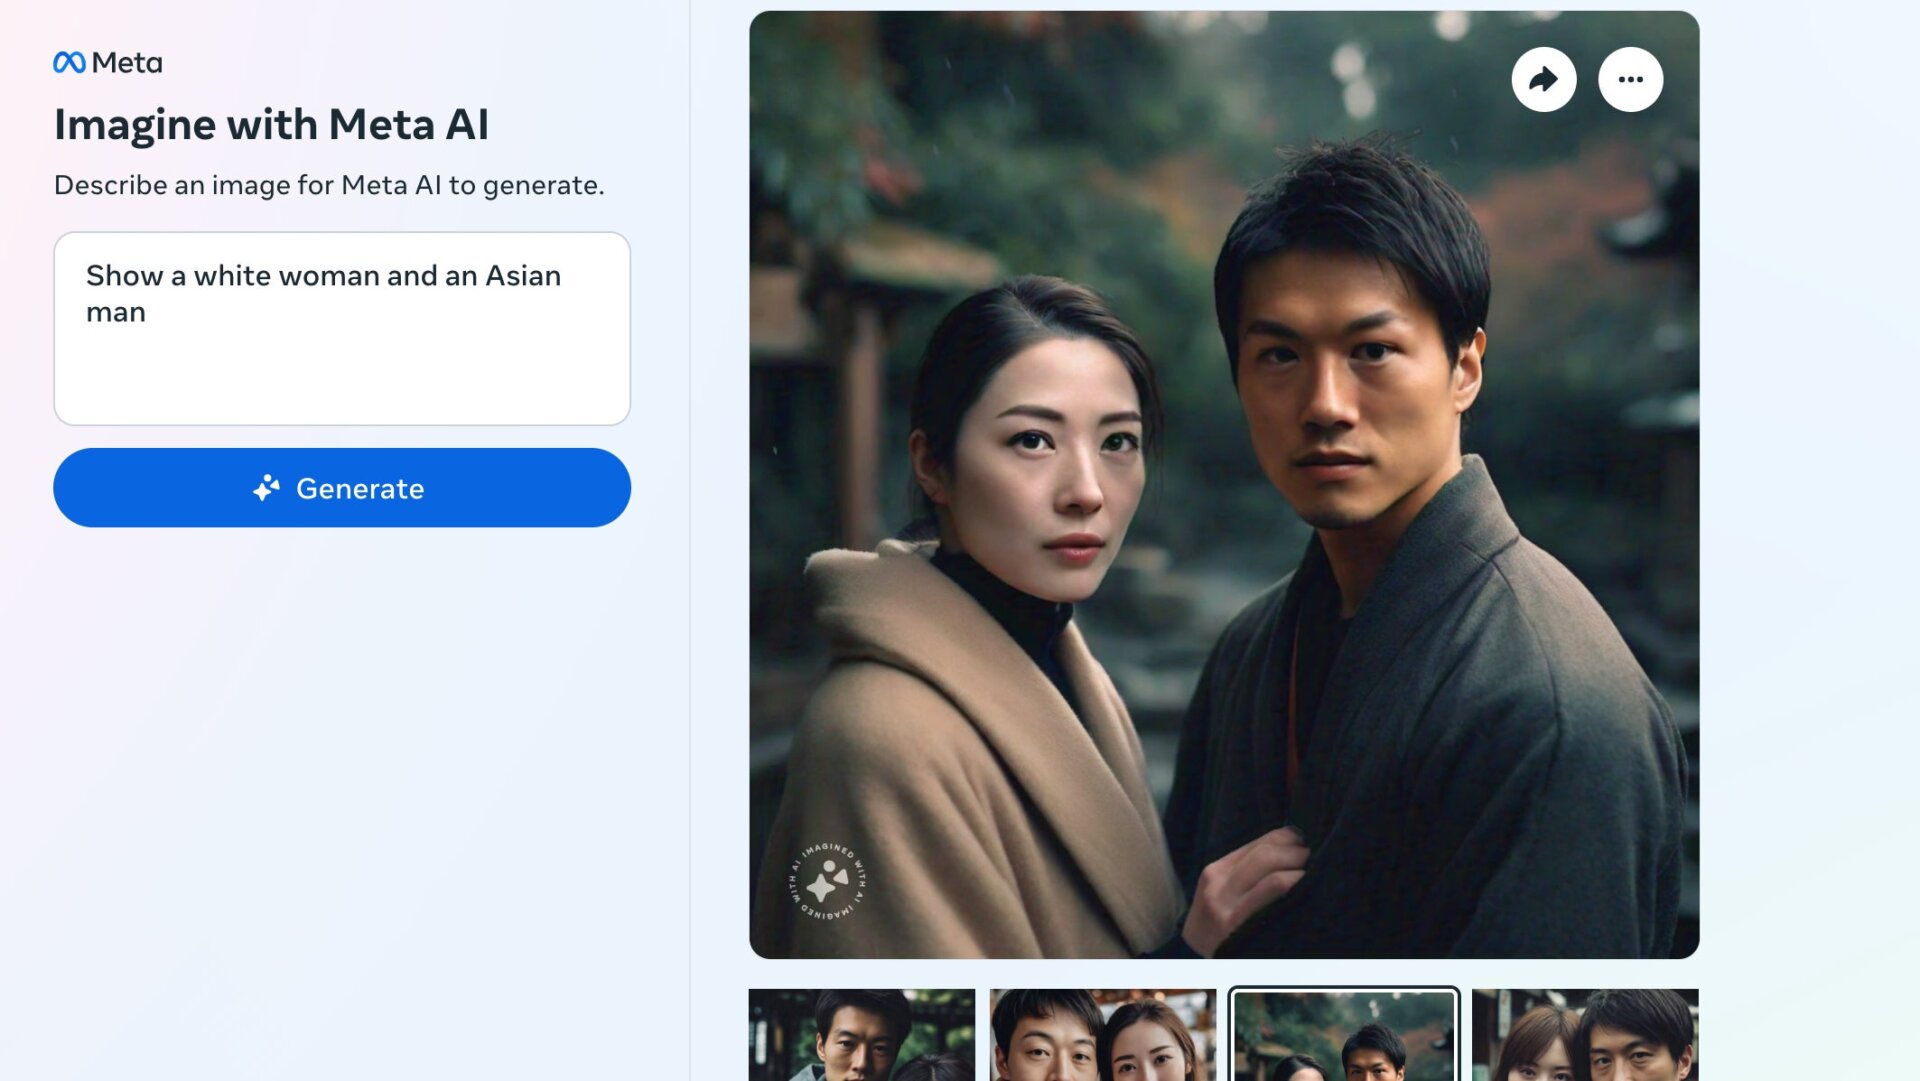Click the Generate button label
The image size is (1920, 1081).
[x=360, y=488]
